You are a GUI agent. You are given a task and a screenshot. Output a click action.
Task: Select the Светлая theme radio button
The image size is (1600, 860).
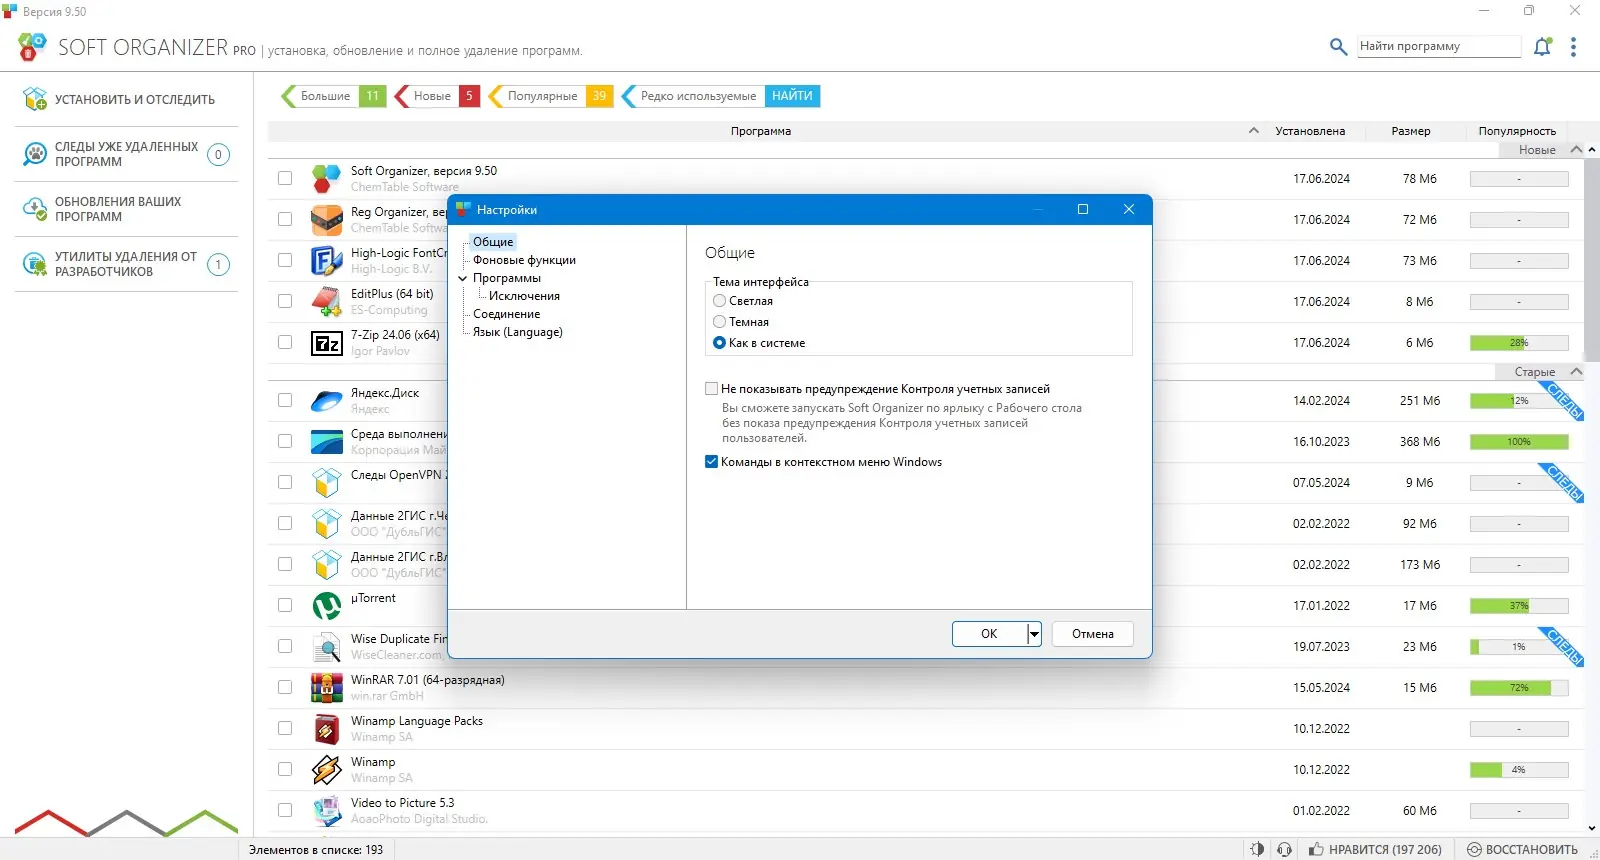tap(719, 301)
